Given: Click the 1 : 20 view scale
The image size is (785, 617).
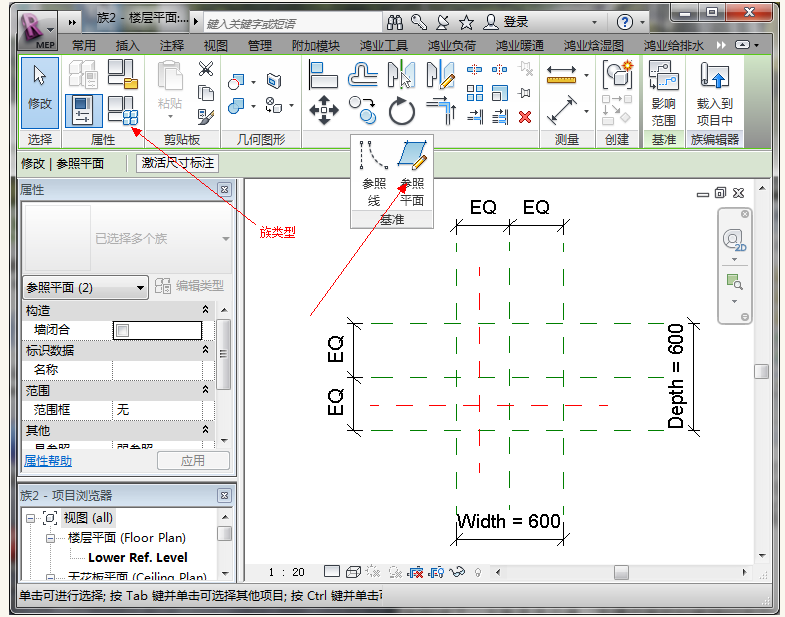Looking at the screenshot, I should 286,572.
